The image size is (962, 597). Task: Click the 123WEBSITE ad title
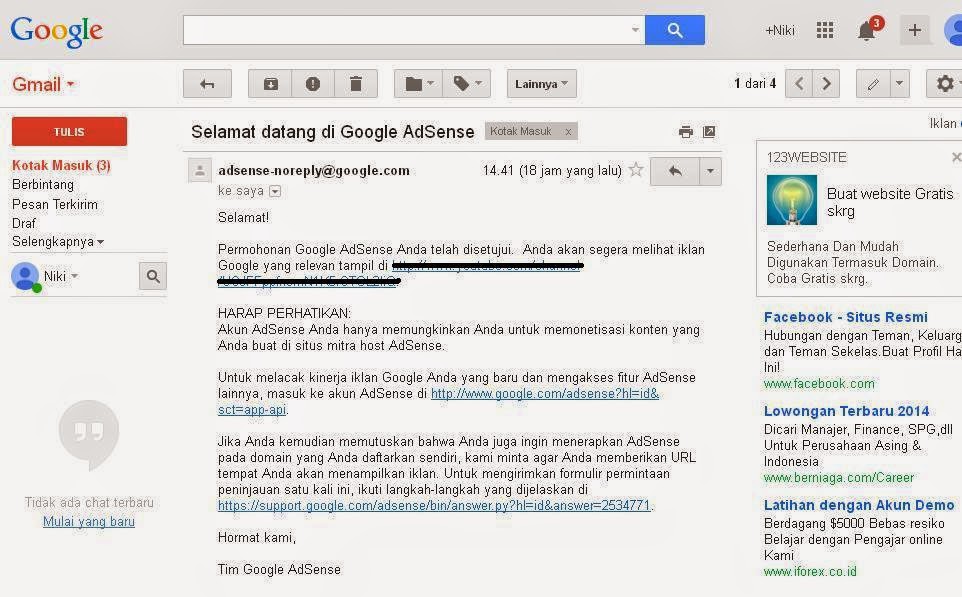(806, 158)
